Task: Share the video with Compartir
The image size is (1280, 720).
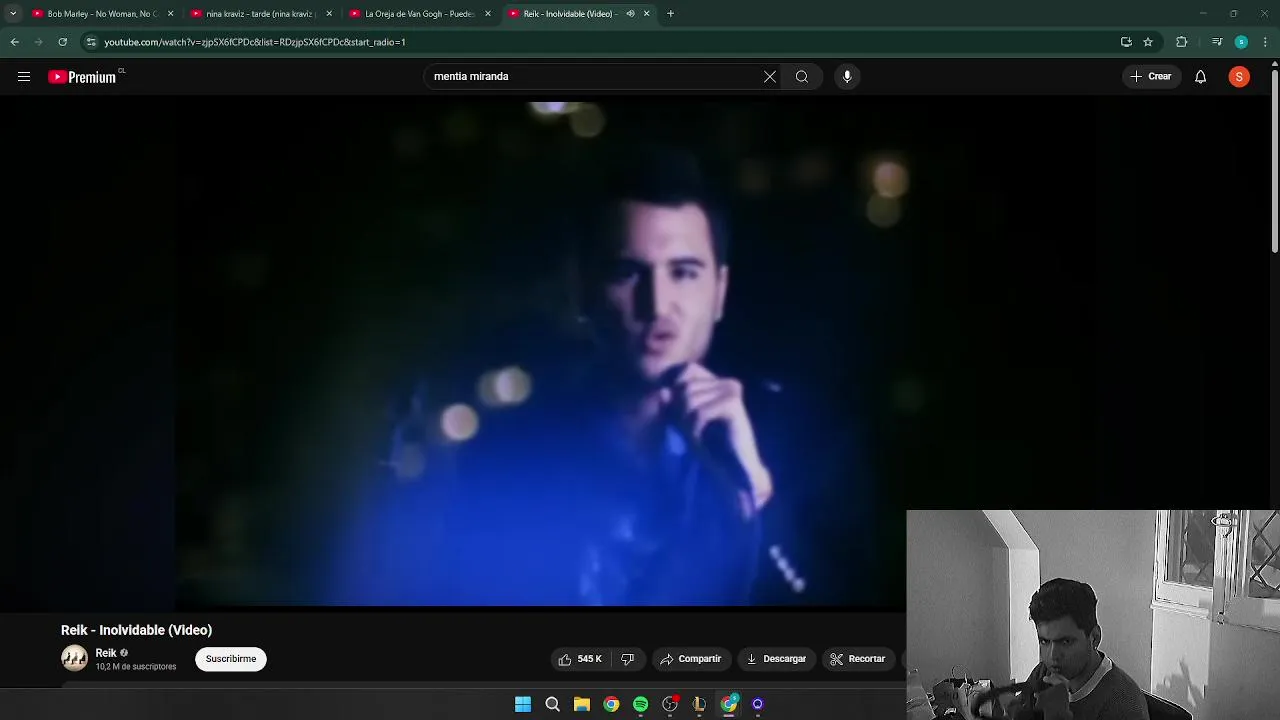Action: tap(691, 659)
